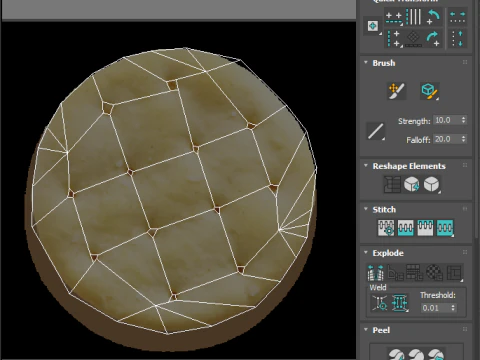Collapse the Explode rollout

(x=366, y=253)
